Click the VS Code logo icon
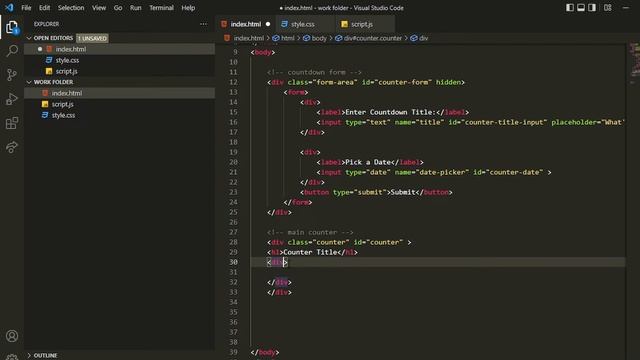Viewport: 640px width, 360px height. point(9,7)
